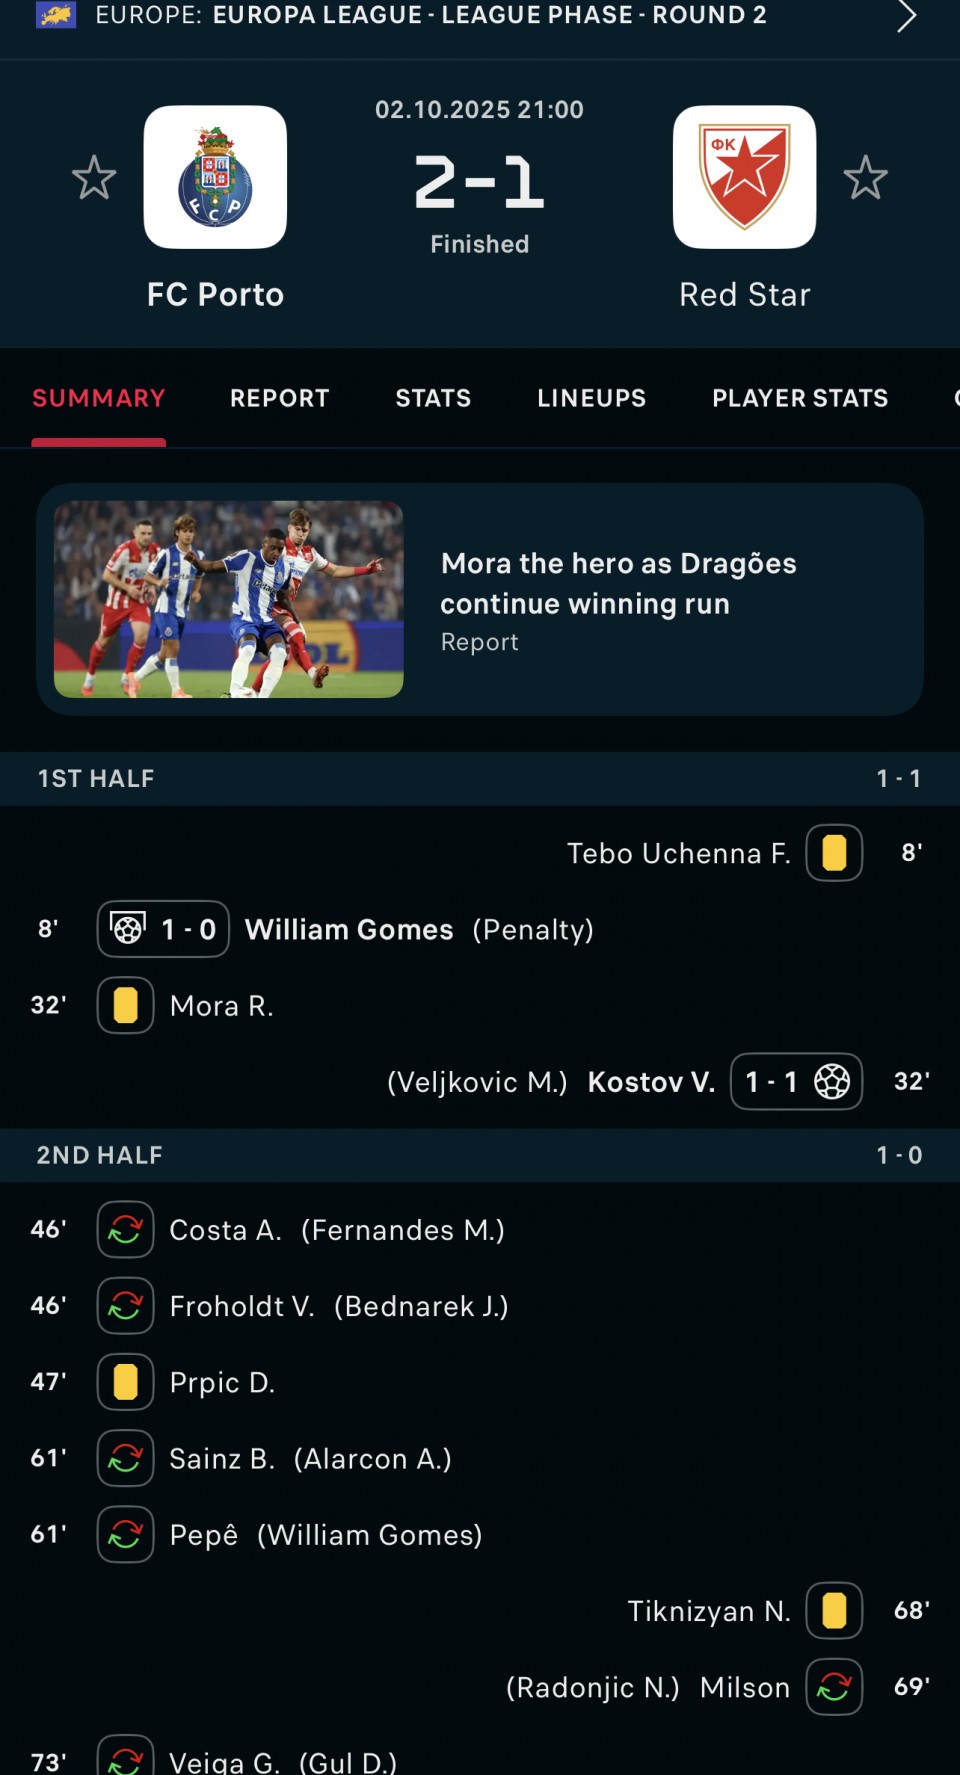Click Tiknizyan N. yellow card icon
The height and width of the screenshot is (1775, 960).
tap(834, 1610)
